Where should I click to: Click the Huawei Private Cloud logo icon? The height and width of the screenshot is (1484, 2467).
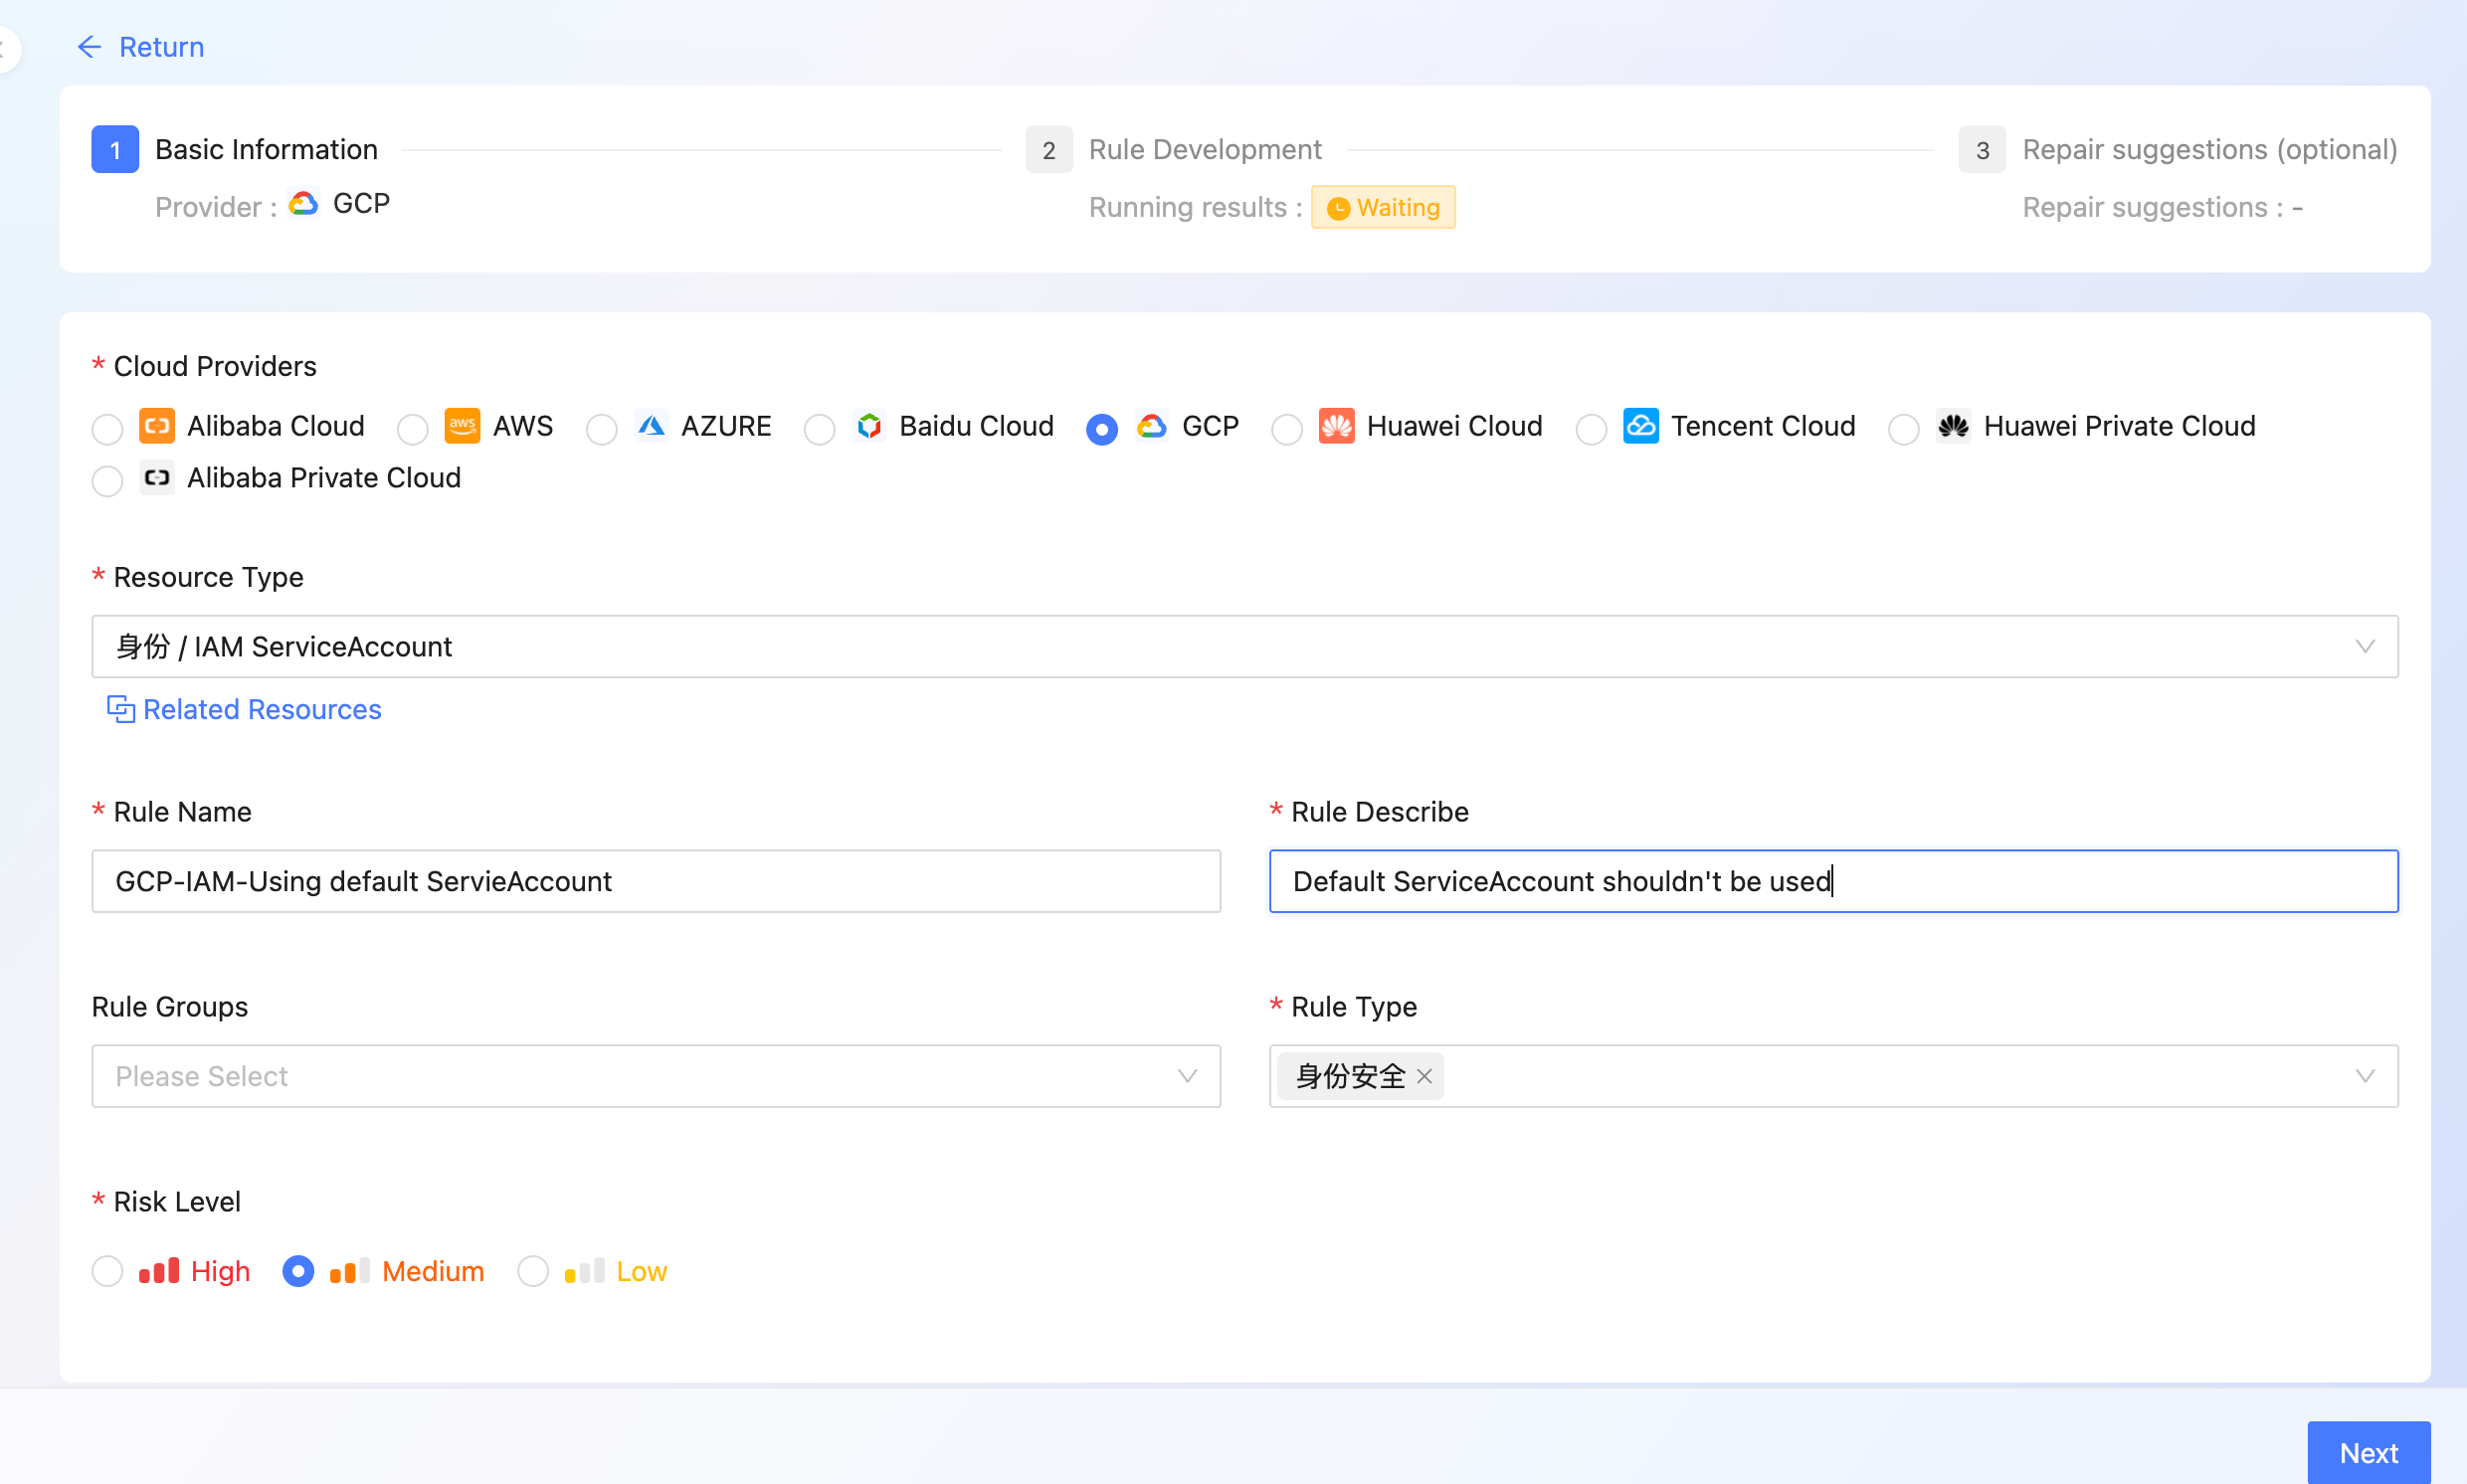point(1953,426)
